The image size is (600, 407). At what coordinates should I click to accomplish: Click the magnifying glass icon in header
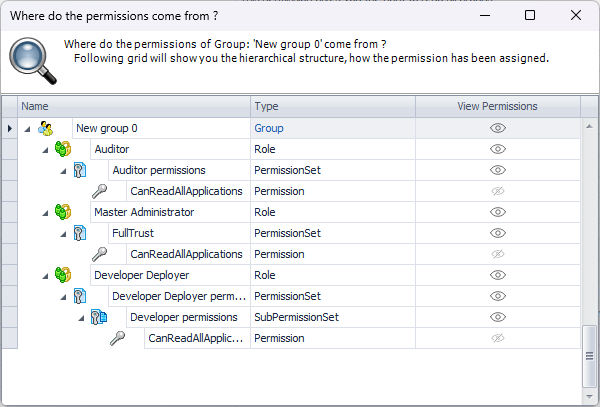[33, 59]
